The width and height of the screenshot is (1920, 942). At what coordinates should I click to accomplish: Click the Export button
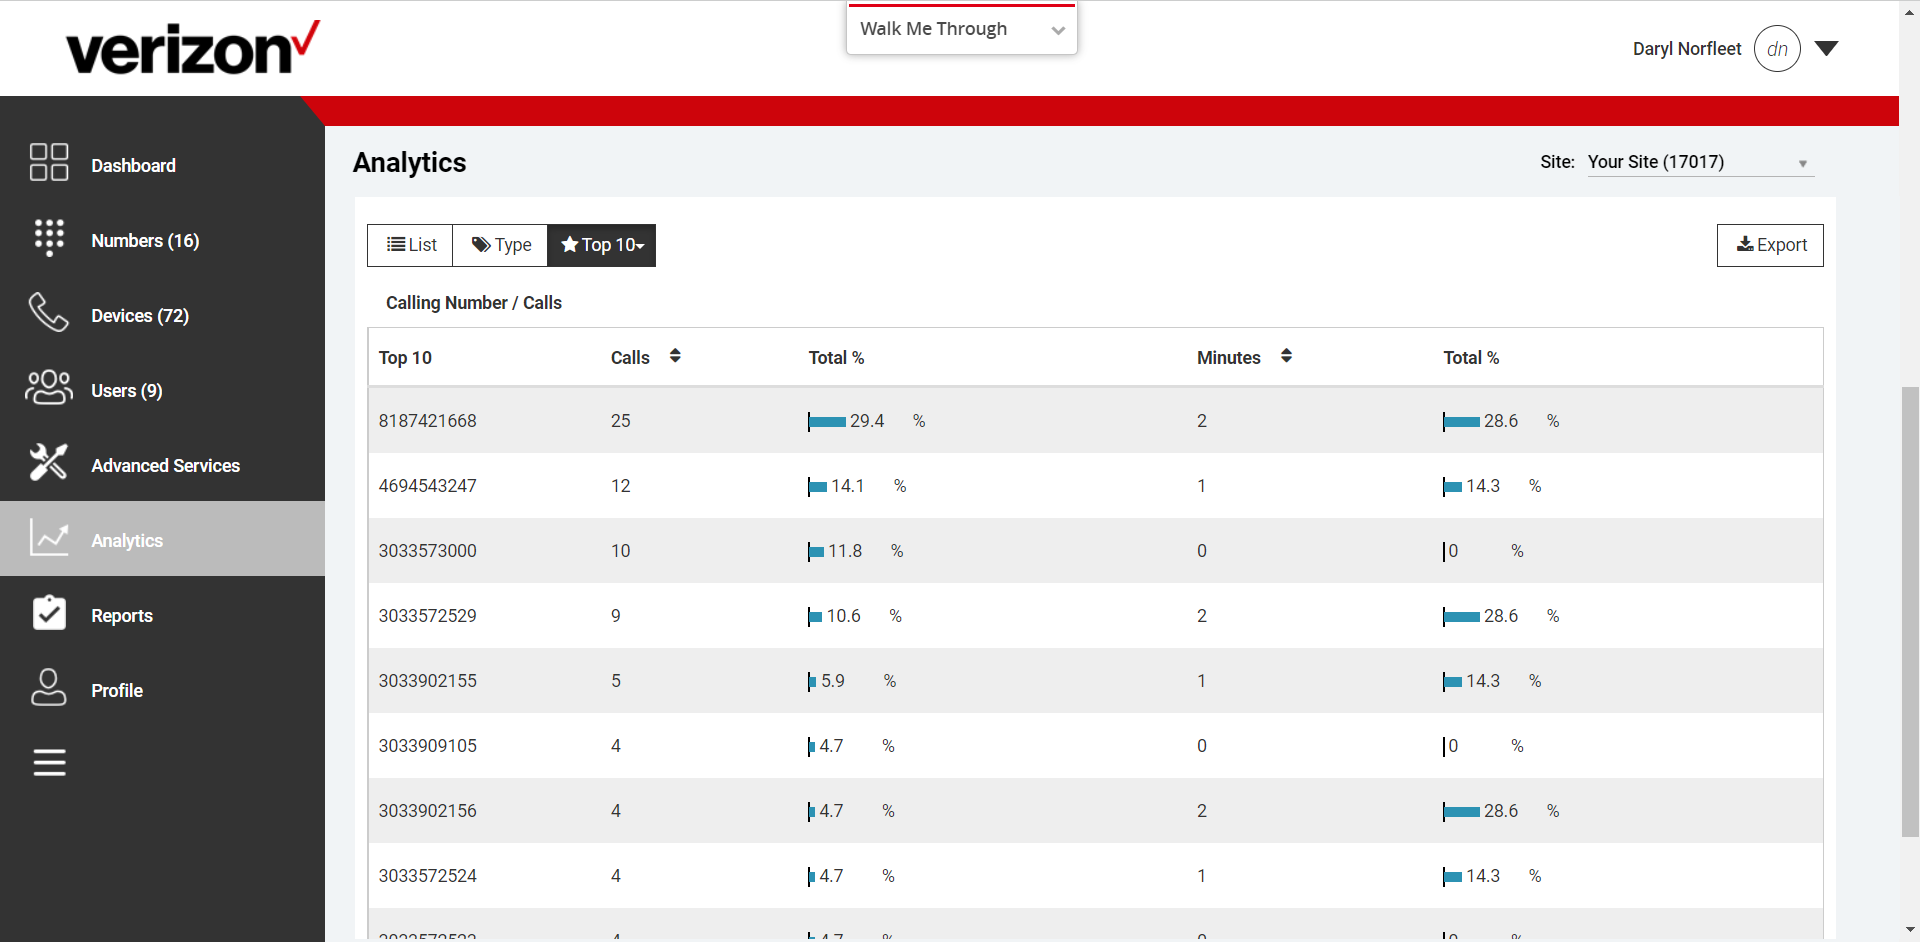pos(1770,245)
